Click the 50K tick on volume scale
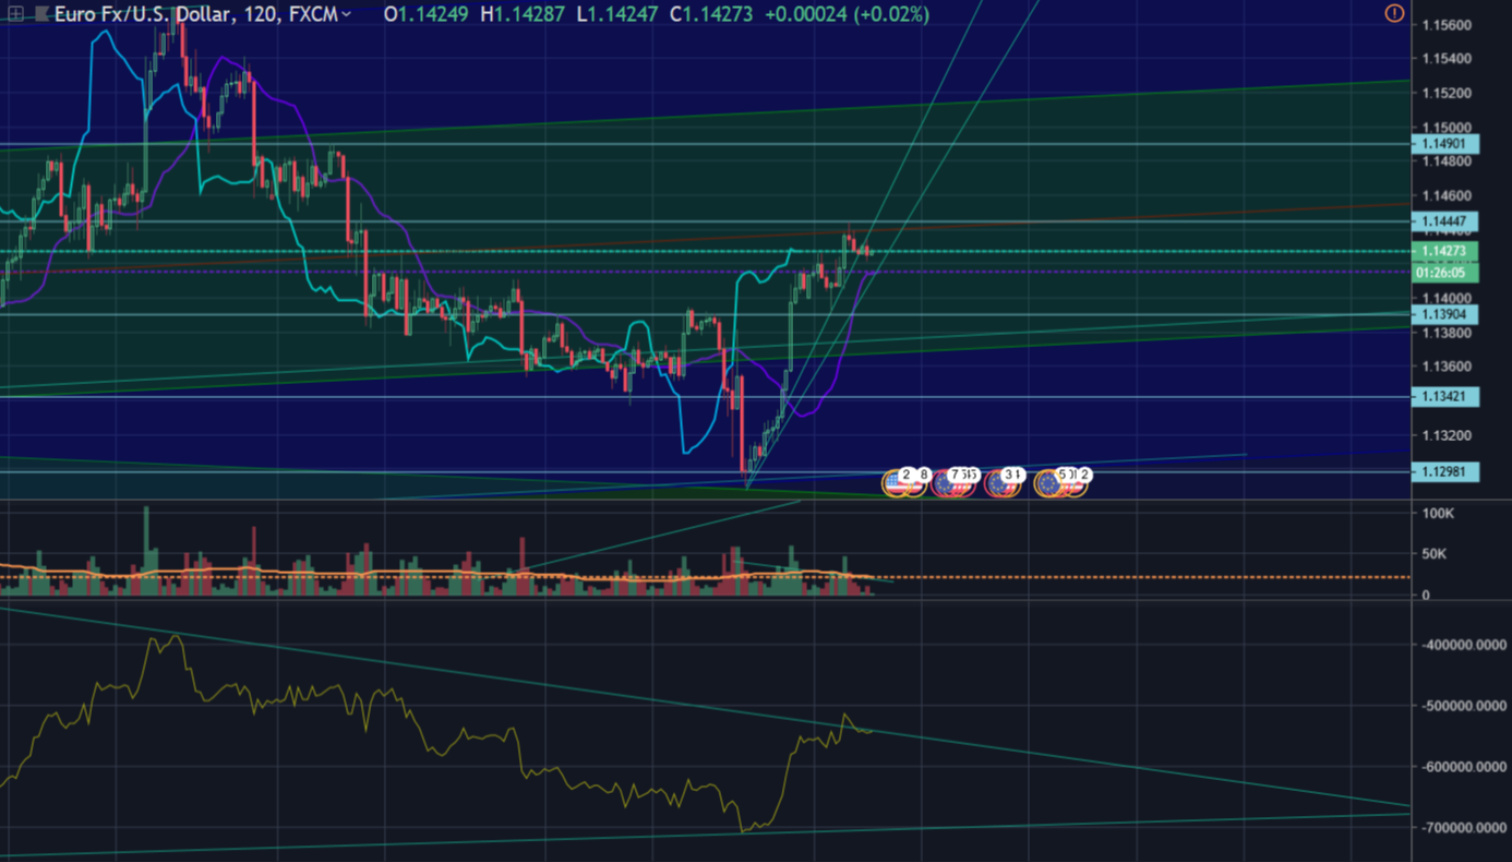This screenshot has height=862, width=1512. [x=1434, y=553]
